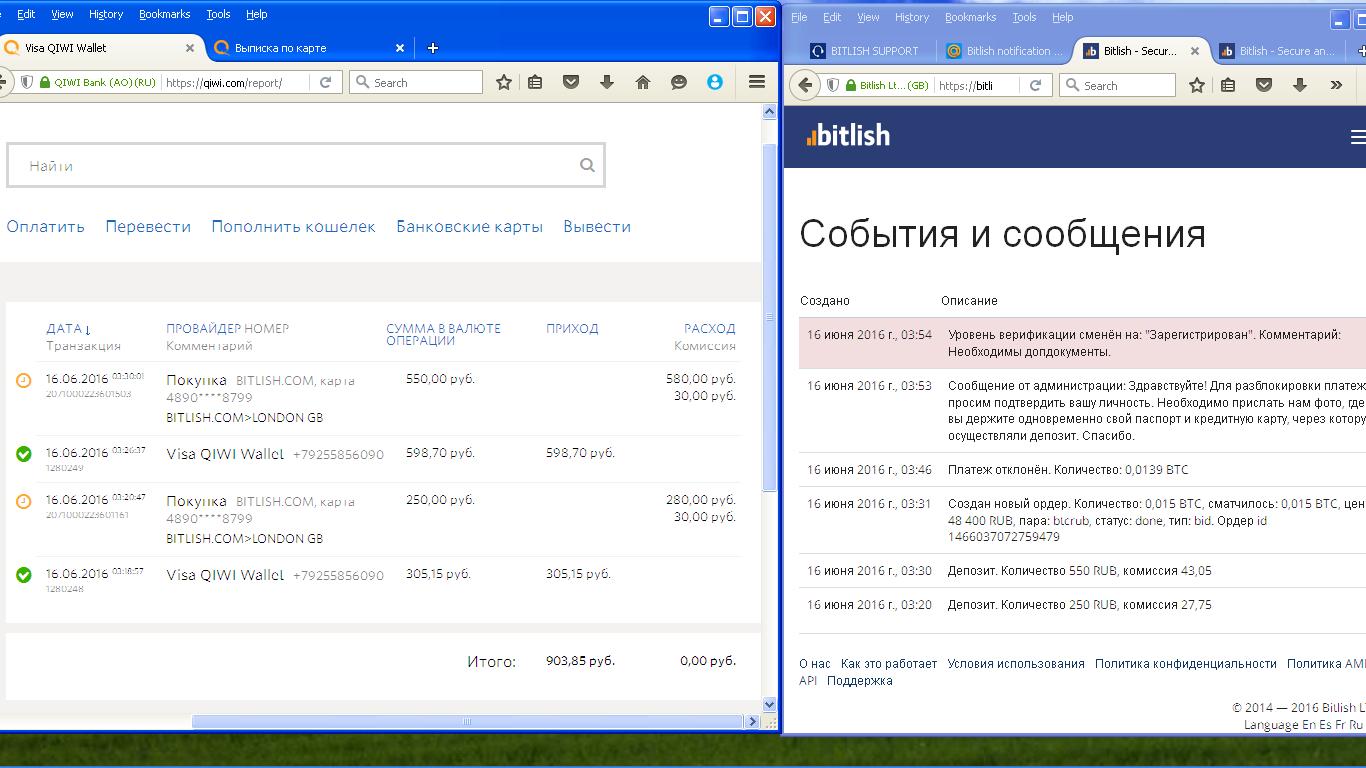The width and height of the screenshot is (1366, 768).
Task: Click QIWI vertical scrollbar down arrow
Action: pos(769,704)
